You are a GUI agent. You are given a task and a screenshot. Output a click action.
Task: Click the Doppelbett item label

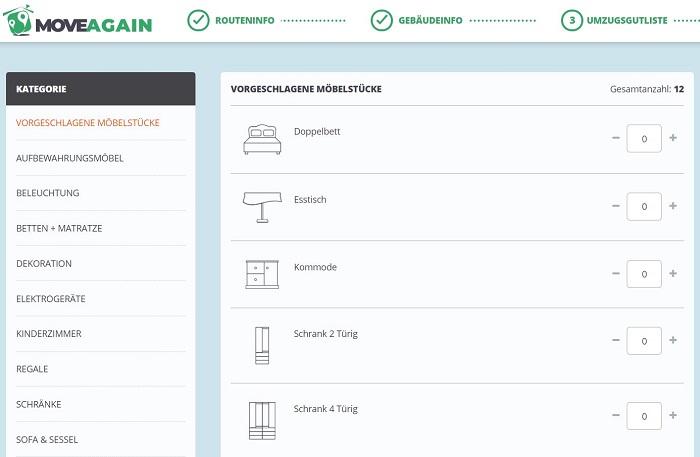click(317, 132)
